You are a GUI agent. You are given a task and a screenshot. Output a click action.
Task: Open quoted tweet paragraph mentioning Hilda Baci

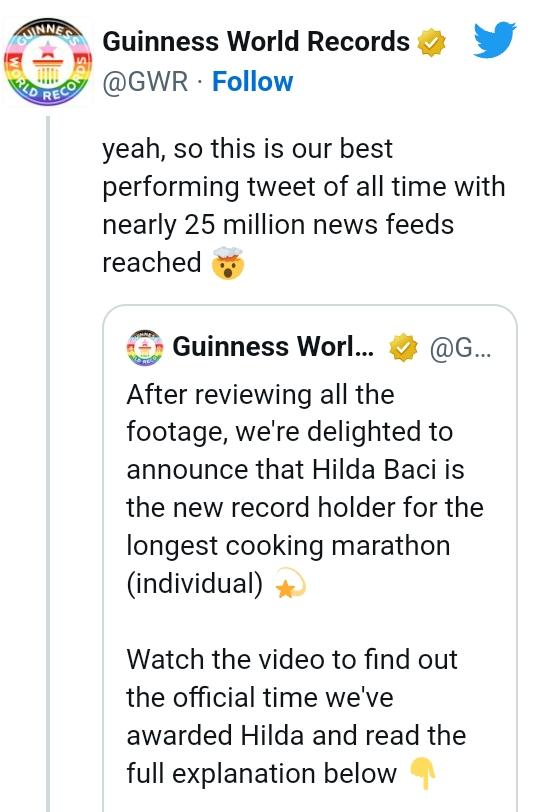point(305,489)
